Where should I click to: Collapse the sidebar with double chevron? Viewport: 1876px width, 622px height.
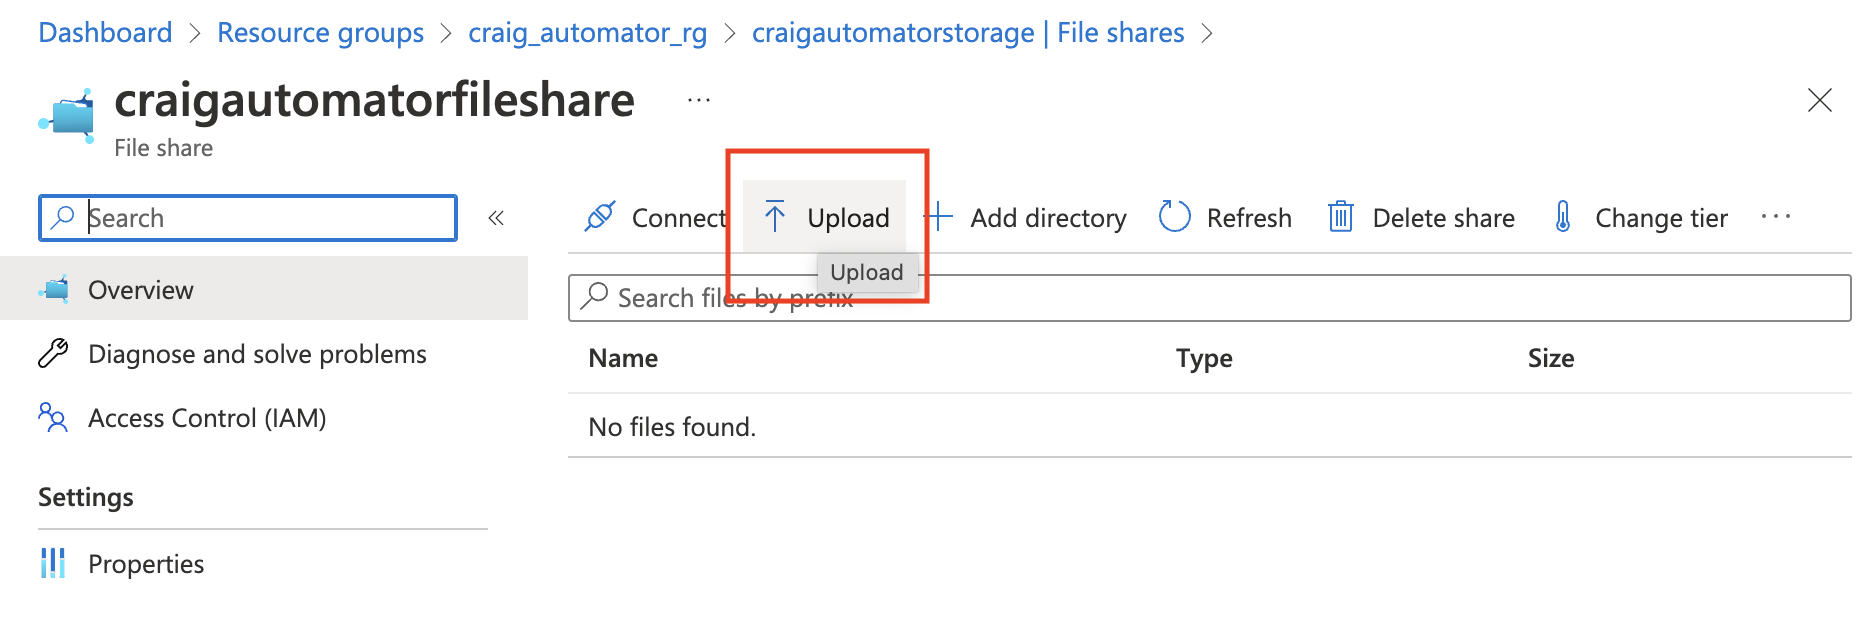click(496, 218)
